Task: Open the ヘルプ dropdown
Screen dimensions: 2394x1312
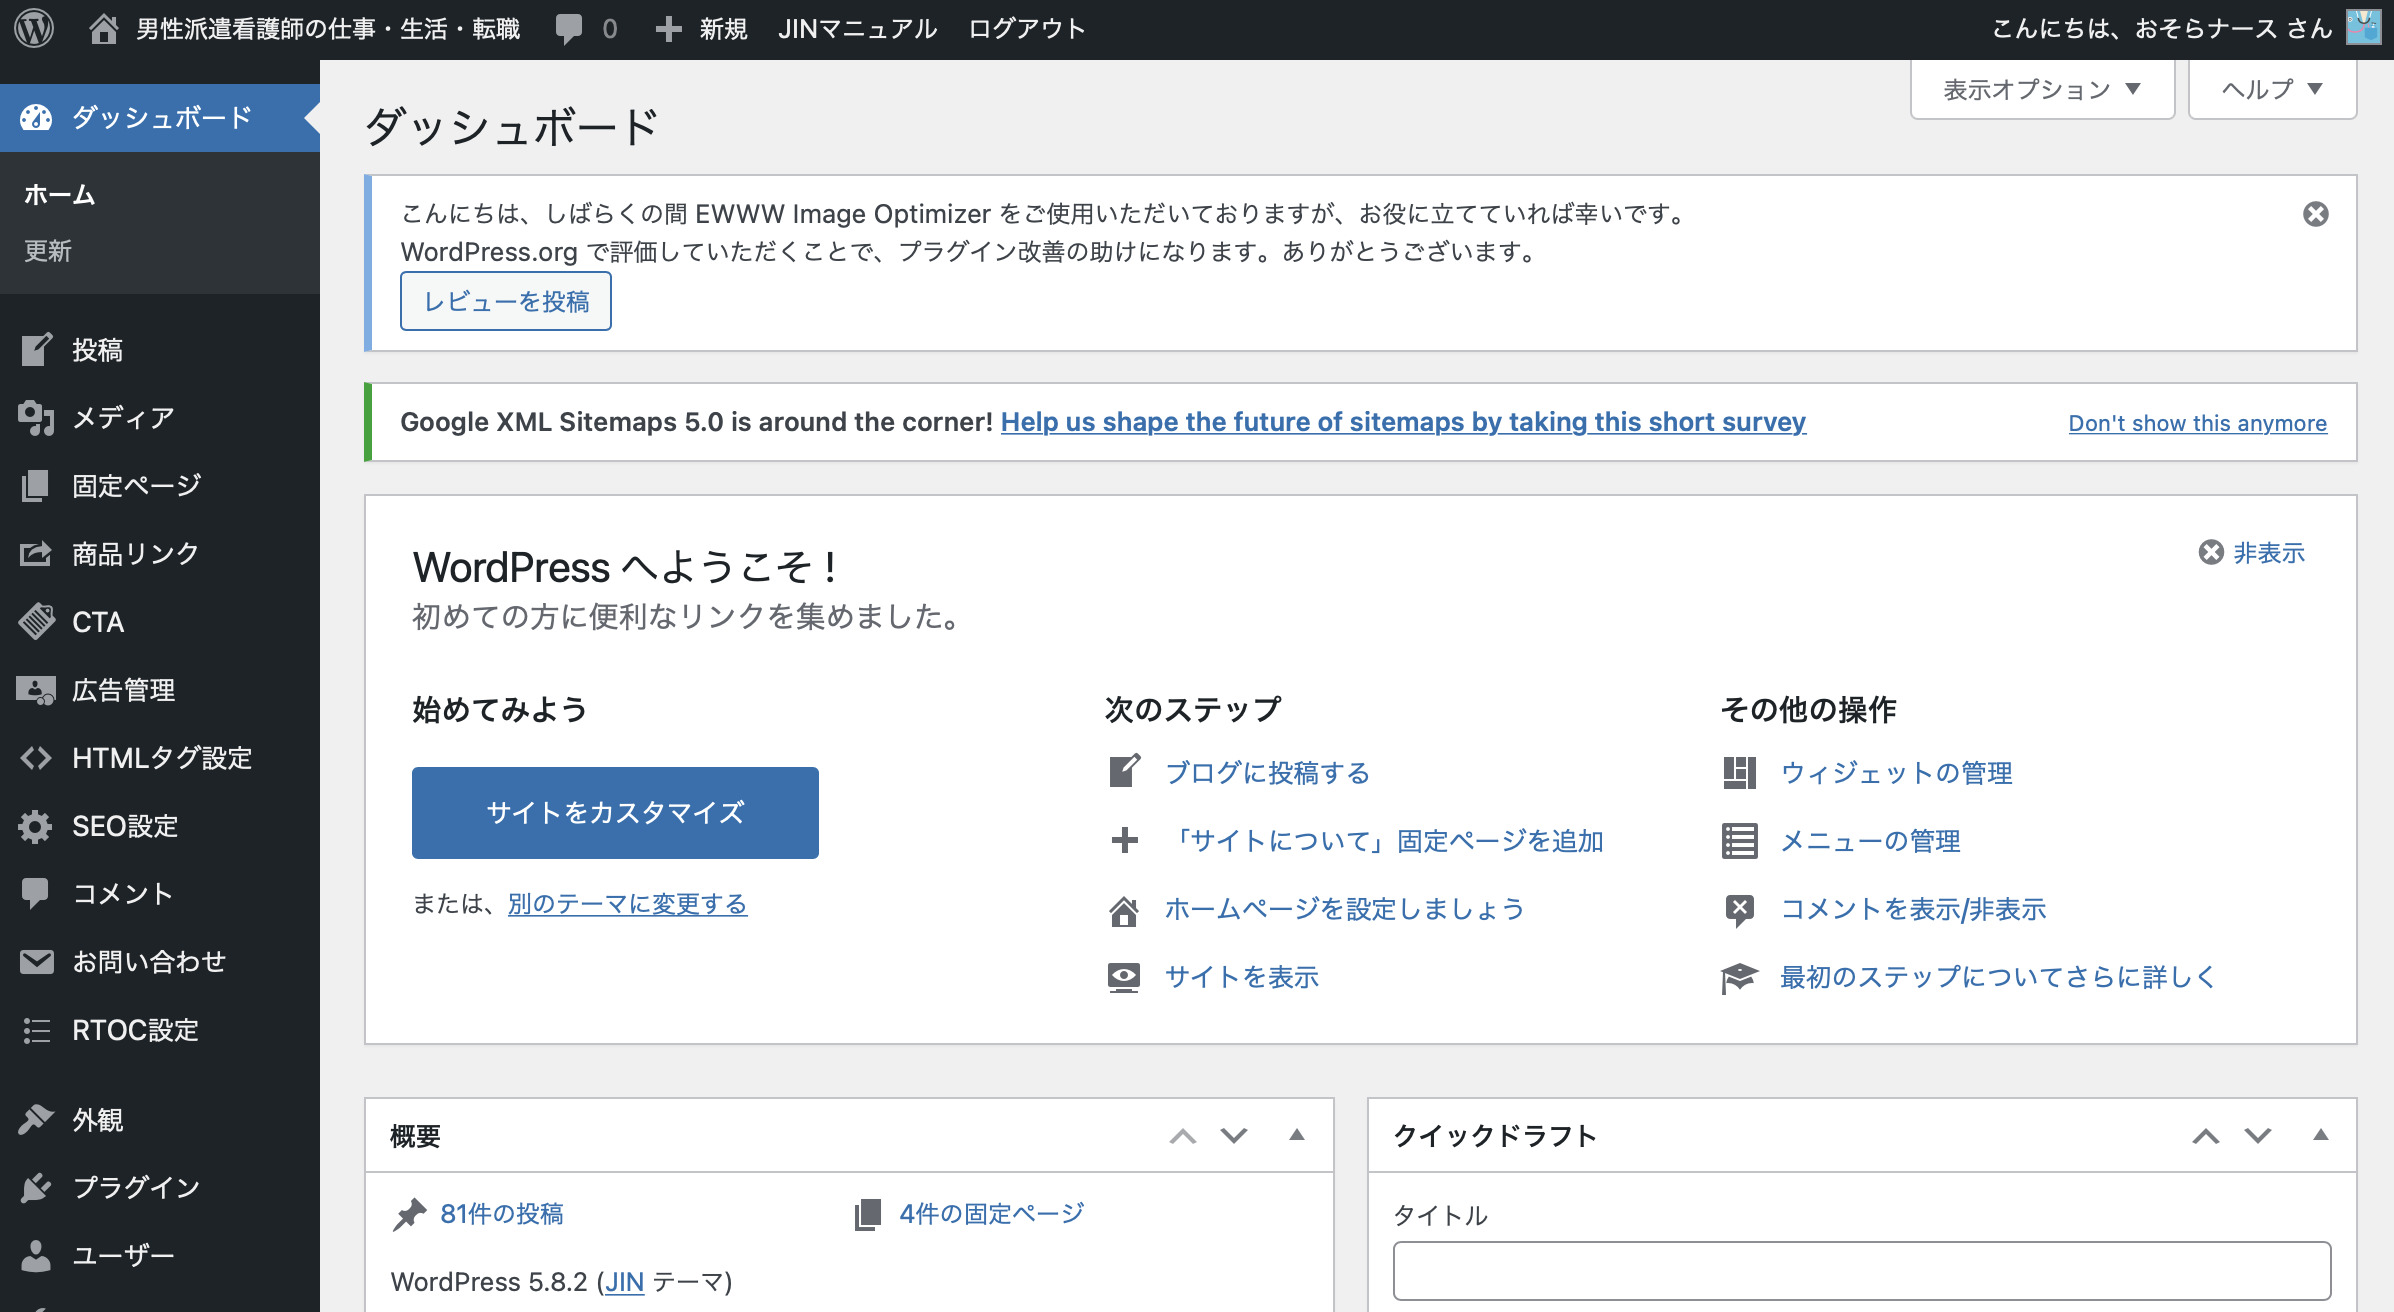Action: pyautogui.click(x=2272, y=90)
